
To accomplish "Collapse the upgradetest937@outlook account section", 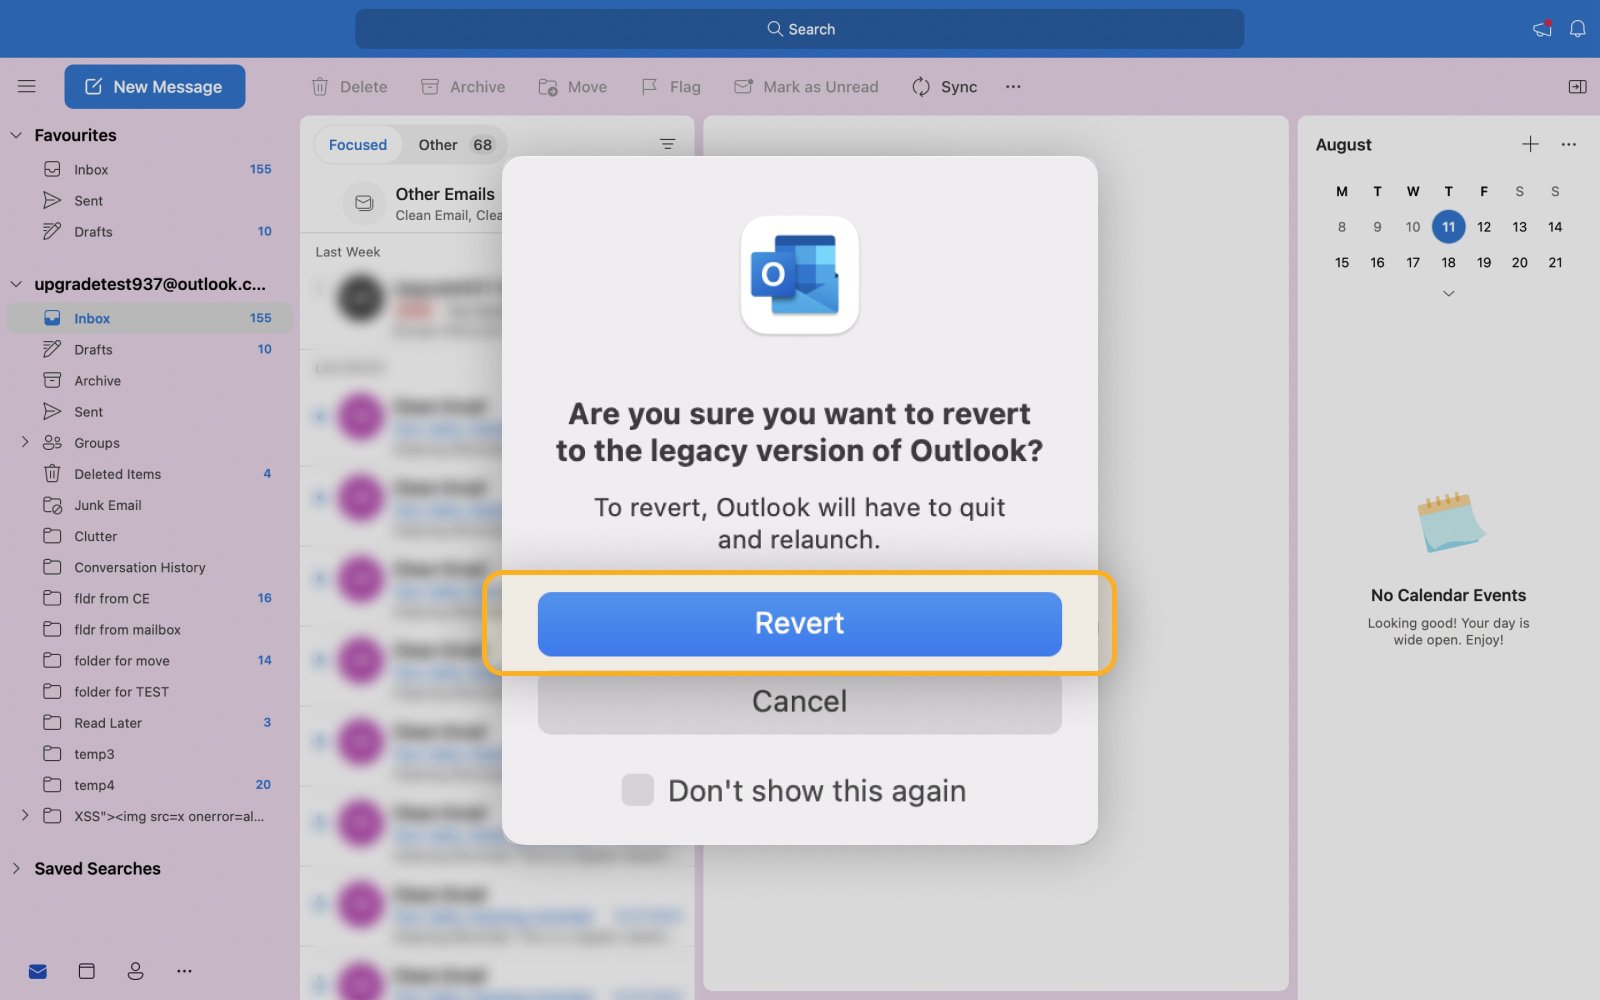I will point(16,284).
